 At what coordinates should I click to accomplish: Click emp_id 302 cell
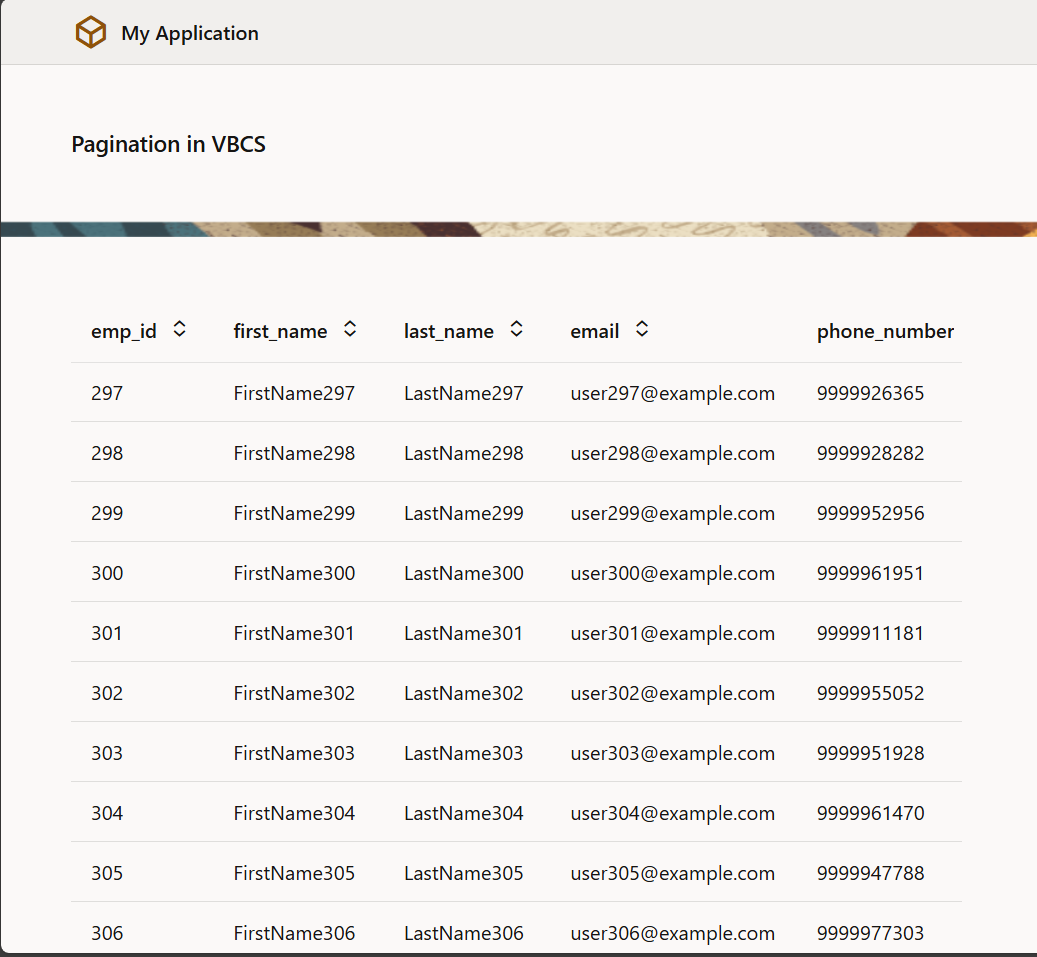[x=107, y=693]
